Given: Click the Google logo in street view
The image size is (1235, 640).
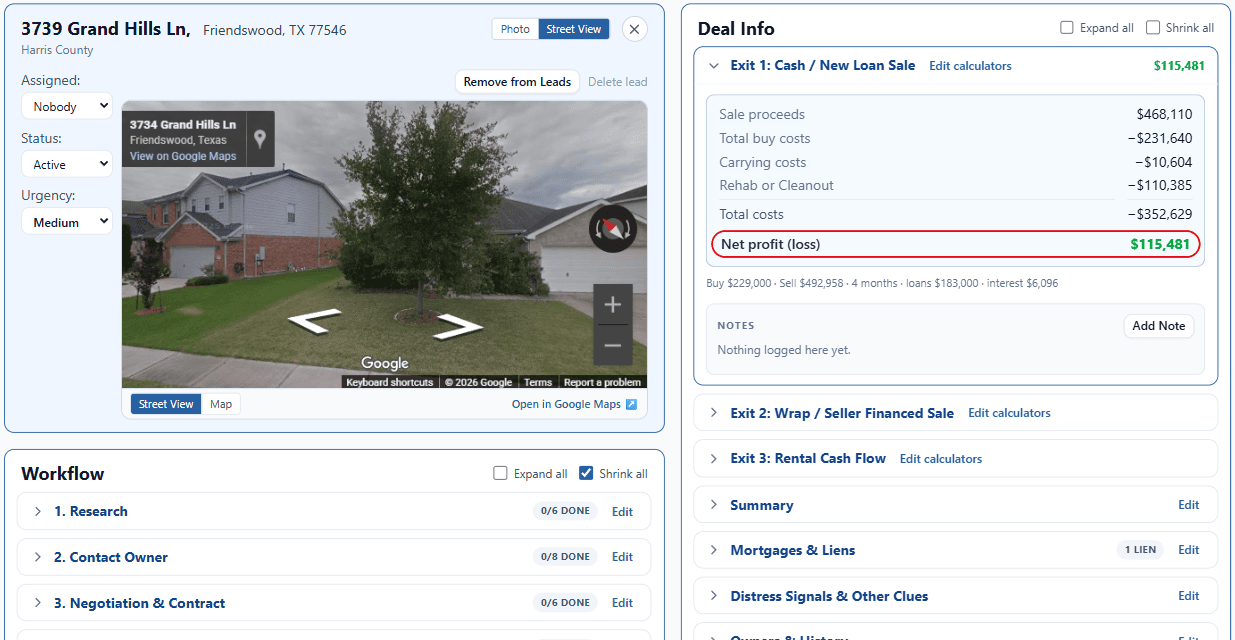Looking at the screenshot, I should (x=385, y=363).
